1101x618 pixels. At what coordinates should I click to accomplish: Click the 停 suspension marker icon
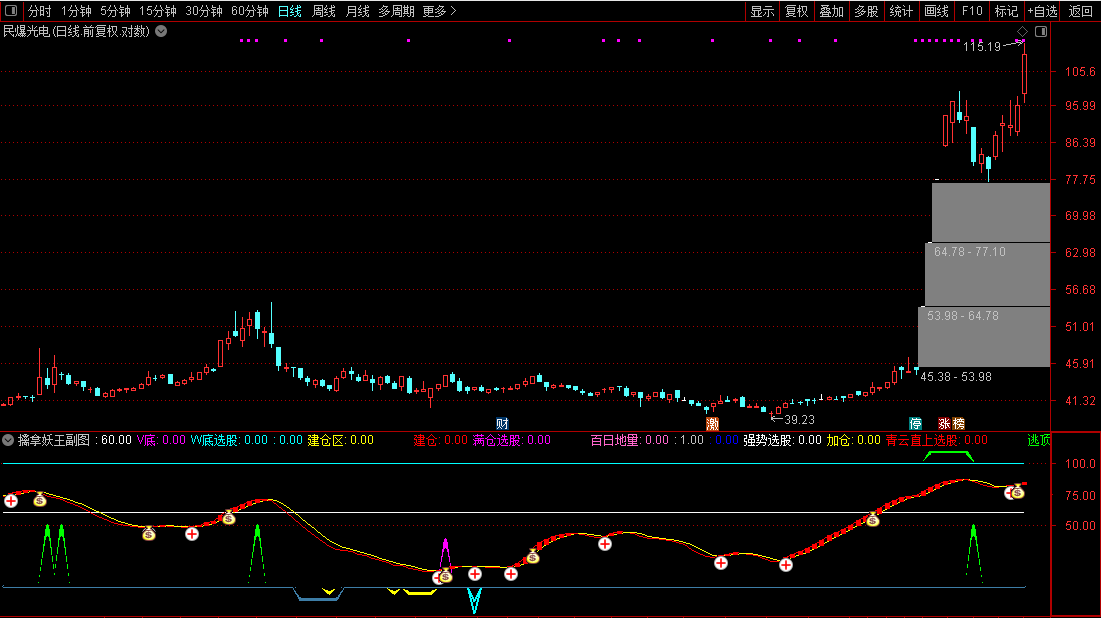pos(915,423)
